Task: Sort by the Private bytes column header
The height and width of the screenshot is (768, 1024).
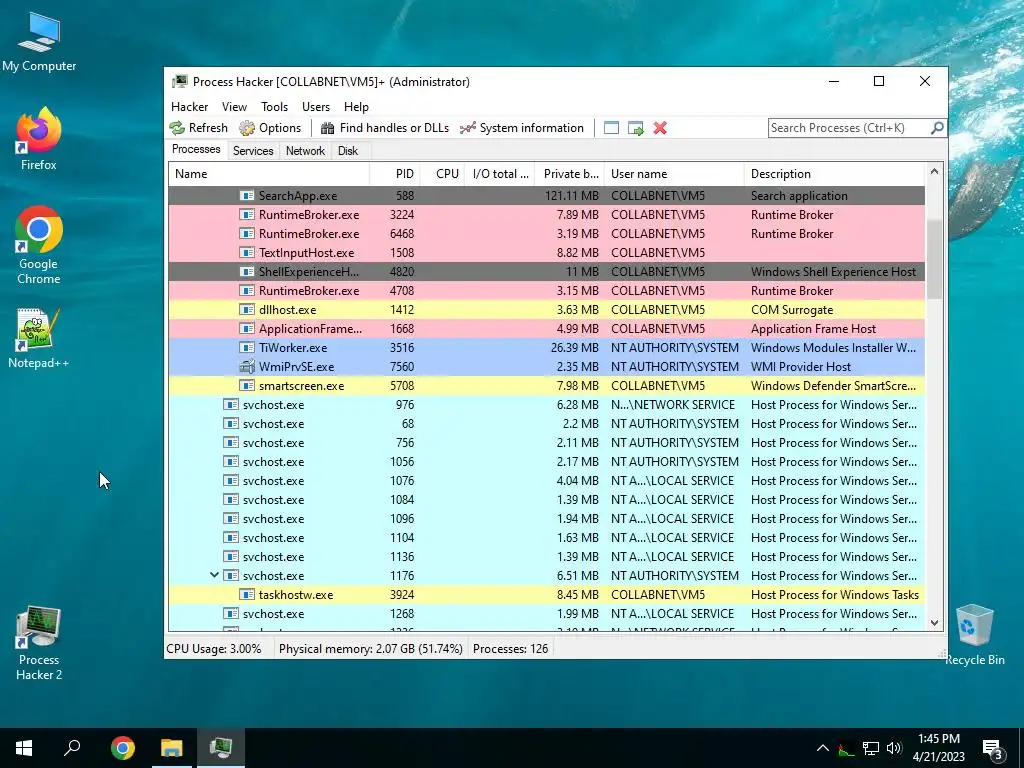Action: pos(570,174)
